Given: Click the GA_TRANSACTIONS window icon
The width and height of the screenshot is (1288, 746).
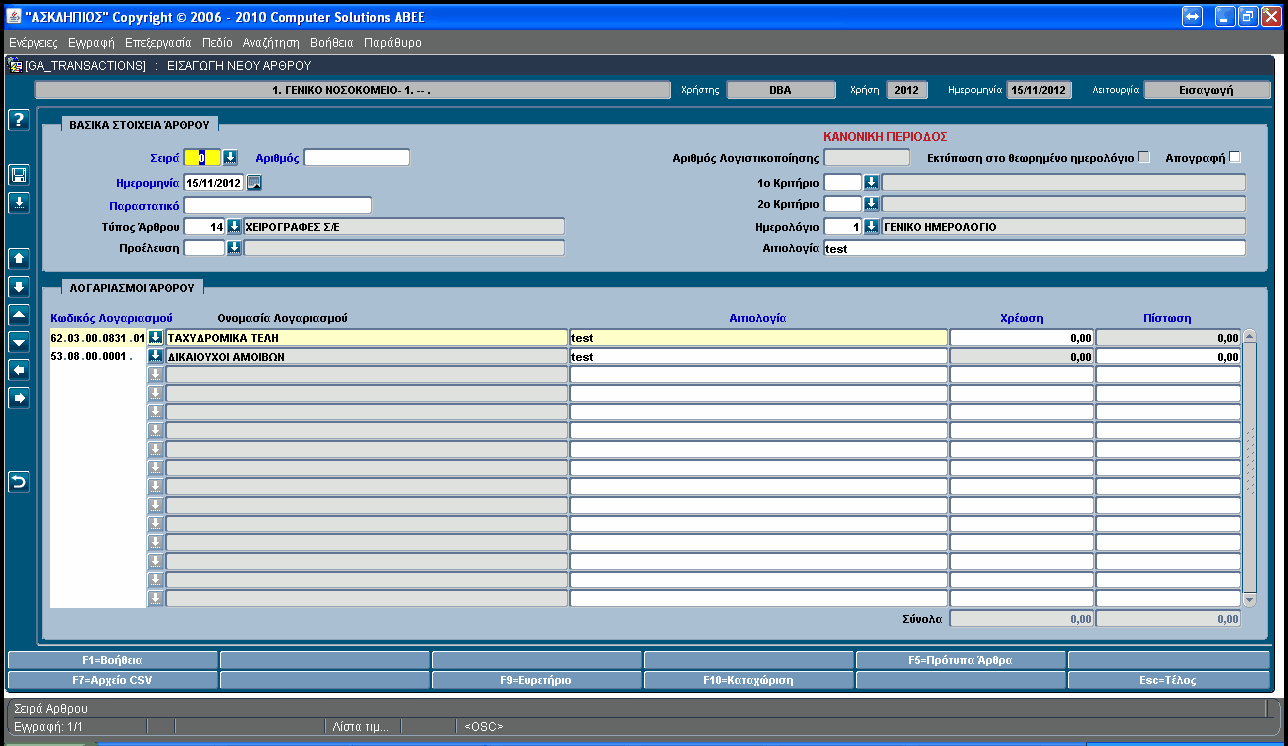Looking at the screenshot, I should [16, 66].
